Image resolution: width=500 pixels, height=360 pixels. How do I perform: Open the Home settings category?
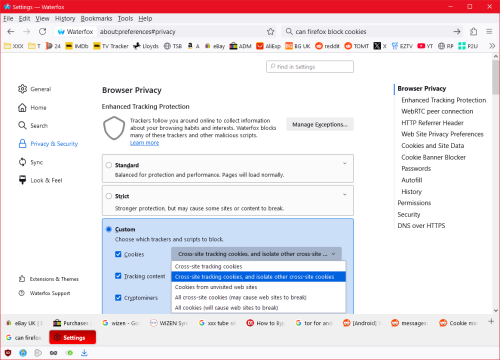32,108
